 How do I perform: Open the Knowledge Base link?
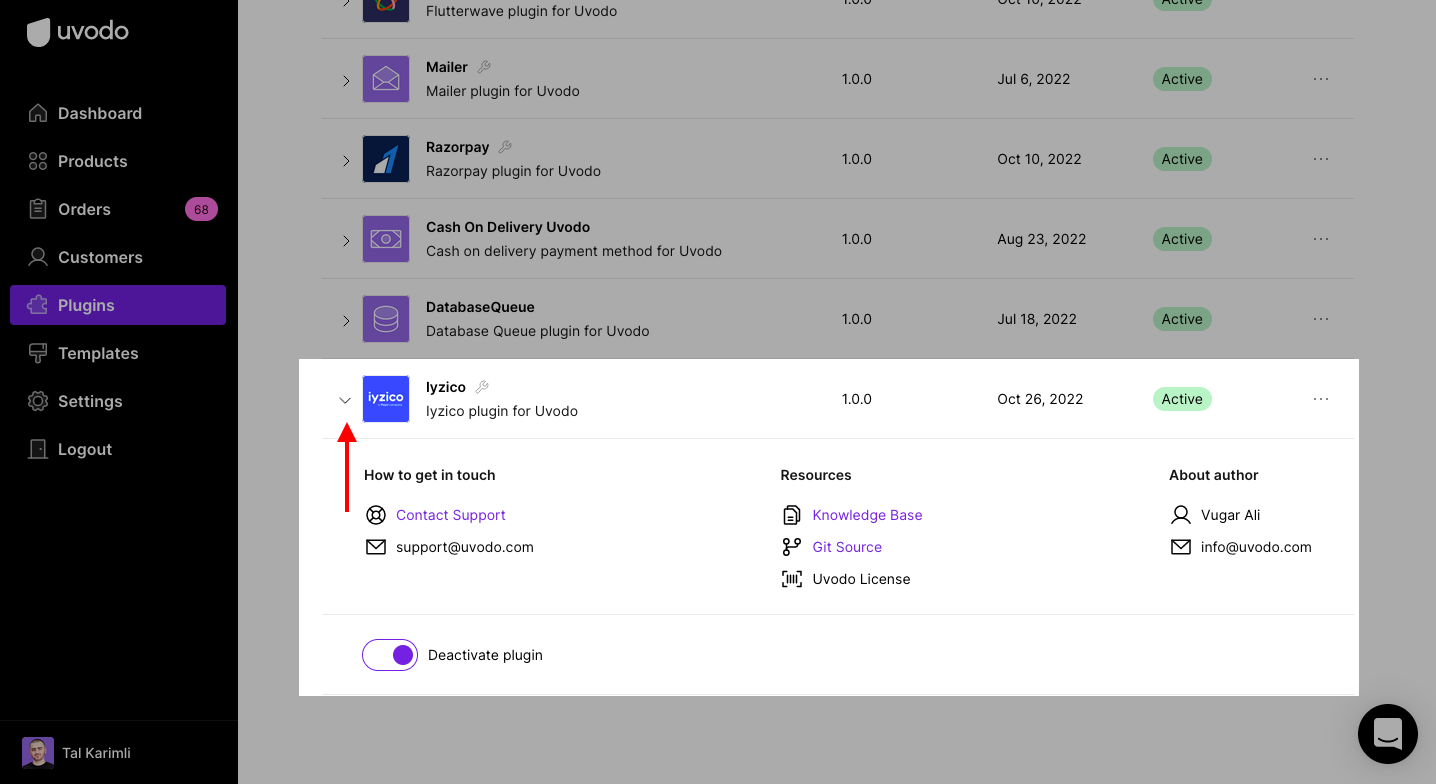[x=867, y=515]
